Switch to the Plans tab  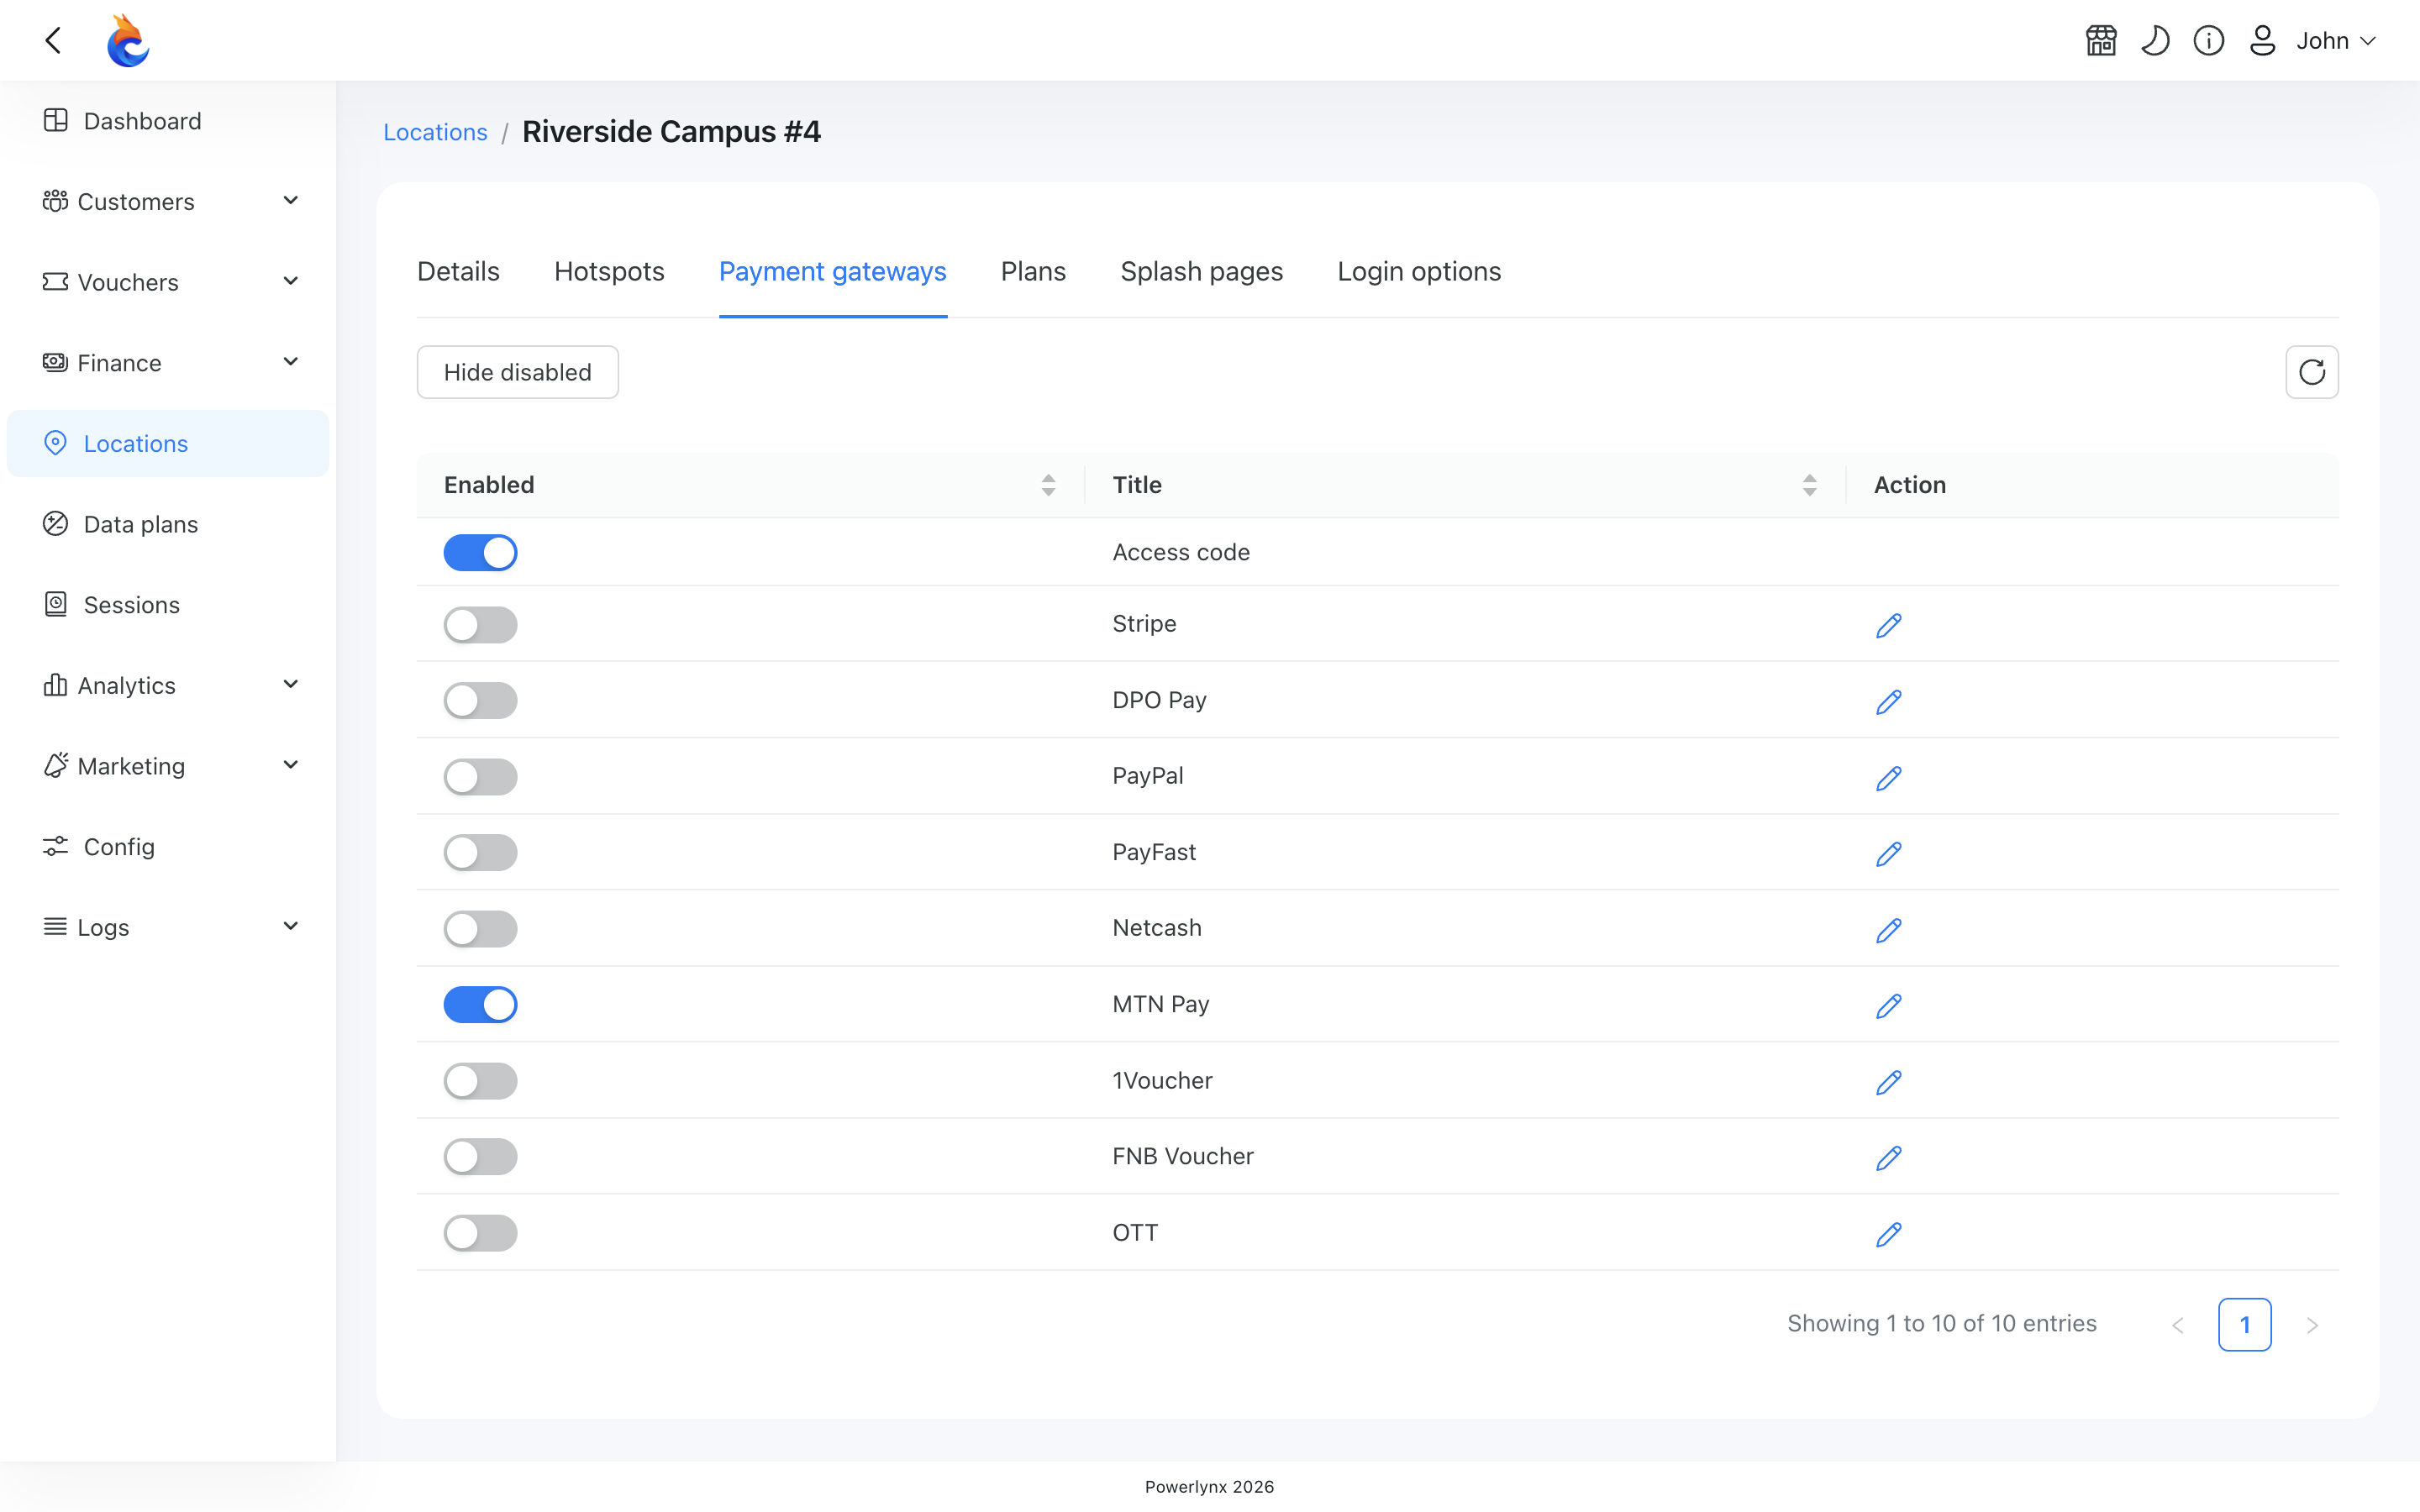(1033, 271)
